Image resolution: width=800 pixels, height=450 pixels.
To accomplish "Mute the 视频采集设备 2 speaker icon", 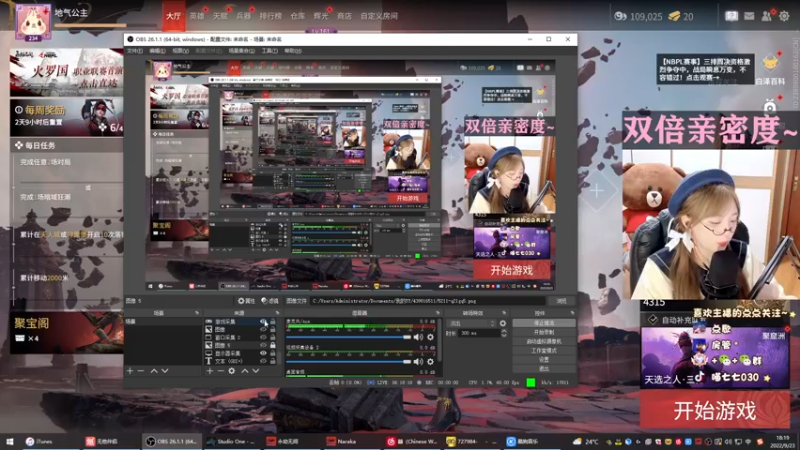I will pyautogui.click(x=418, y=362).
